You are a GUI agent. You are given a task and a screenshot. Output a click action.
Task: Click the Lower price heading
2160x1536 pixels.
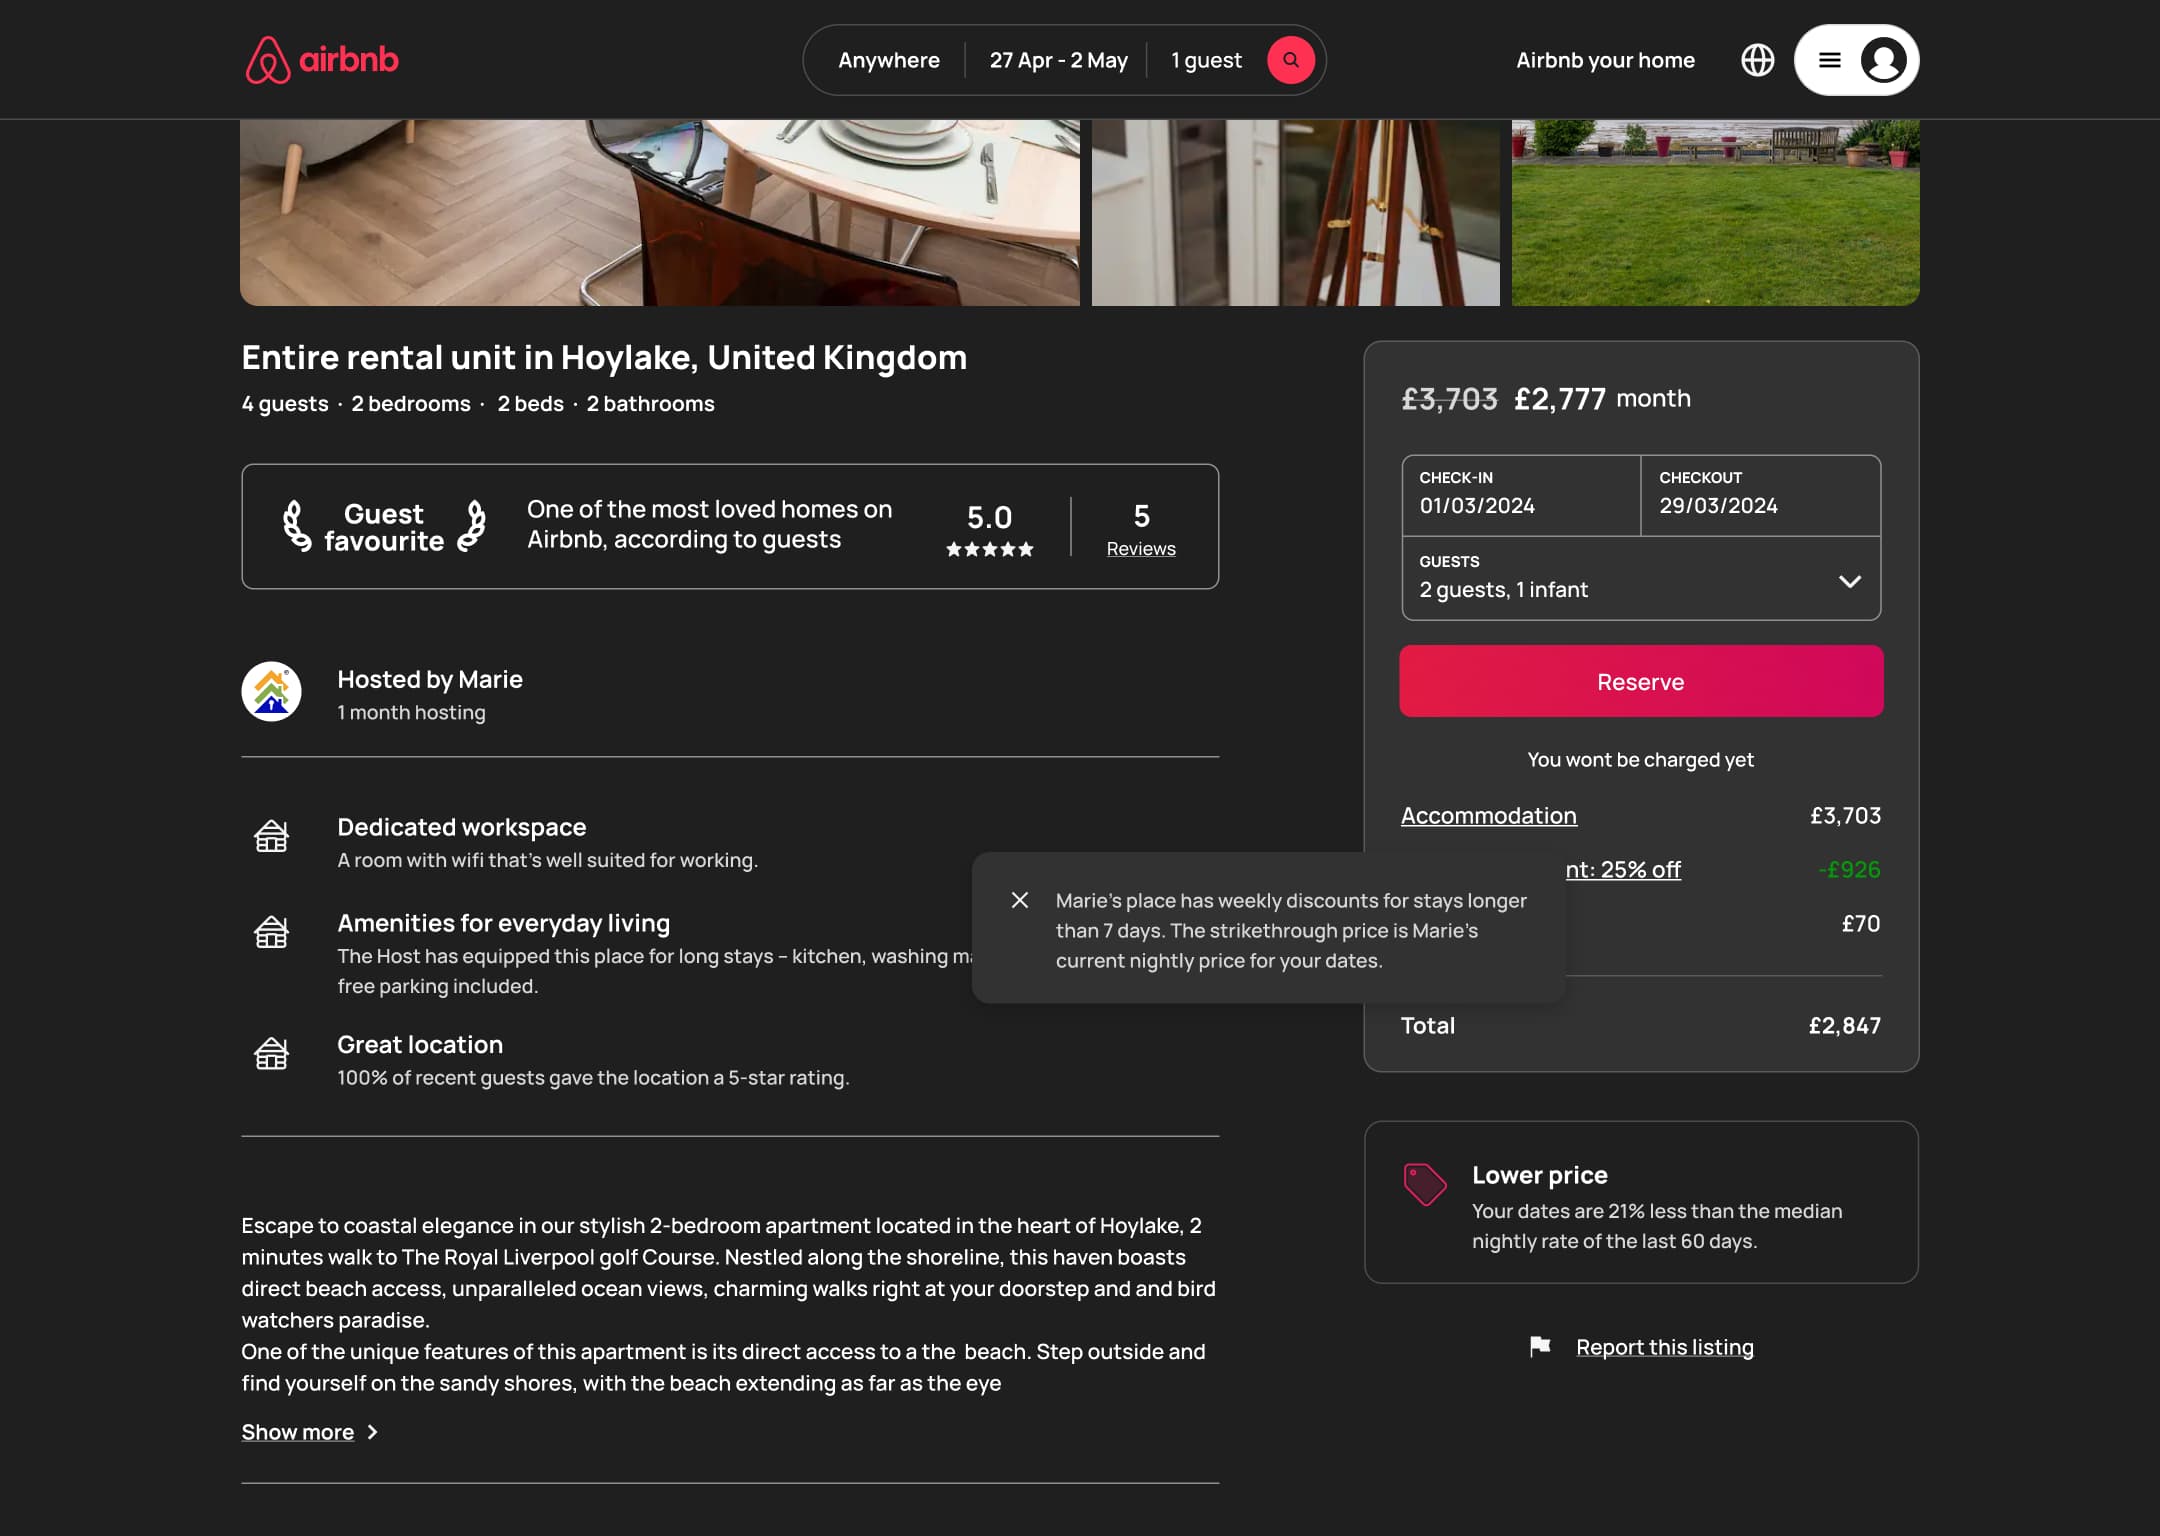tap(1539, 1175)
